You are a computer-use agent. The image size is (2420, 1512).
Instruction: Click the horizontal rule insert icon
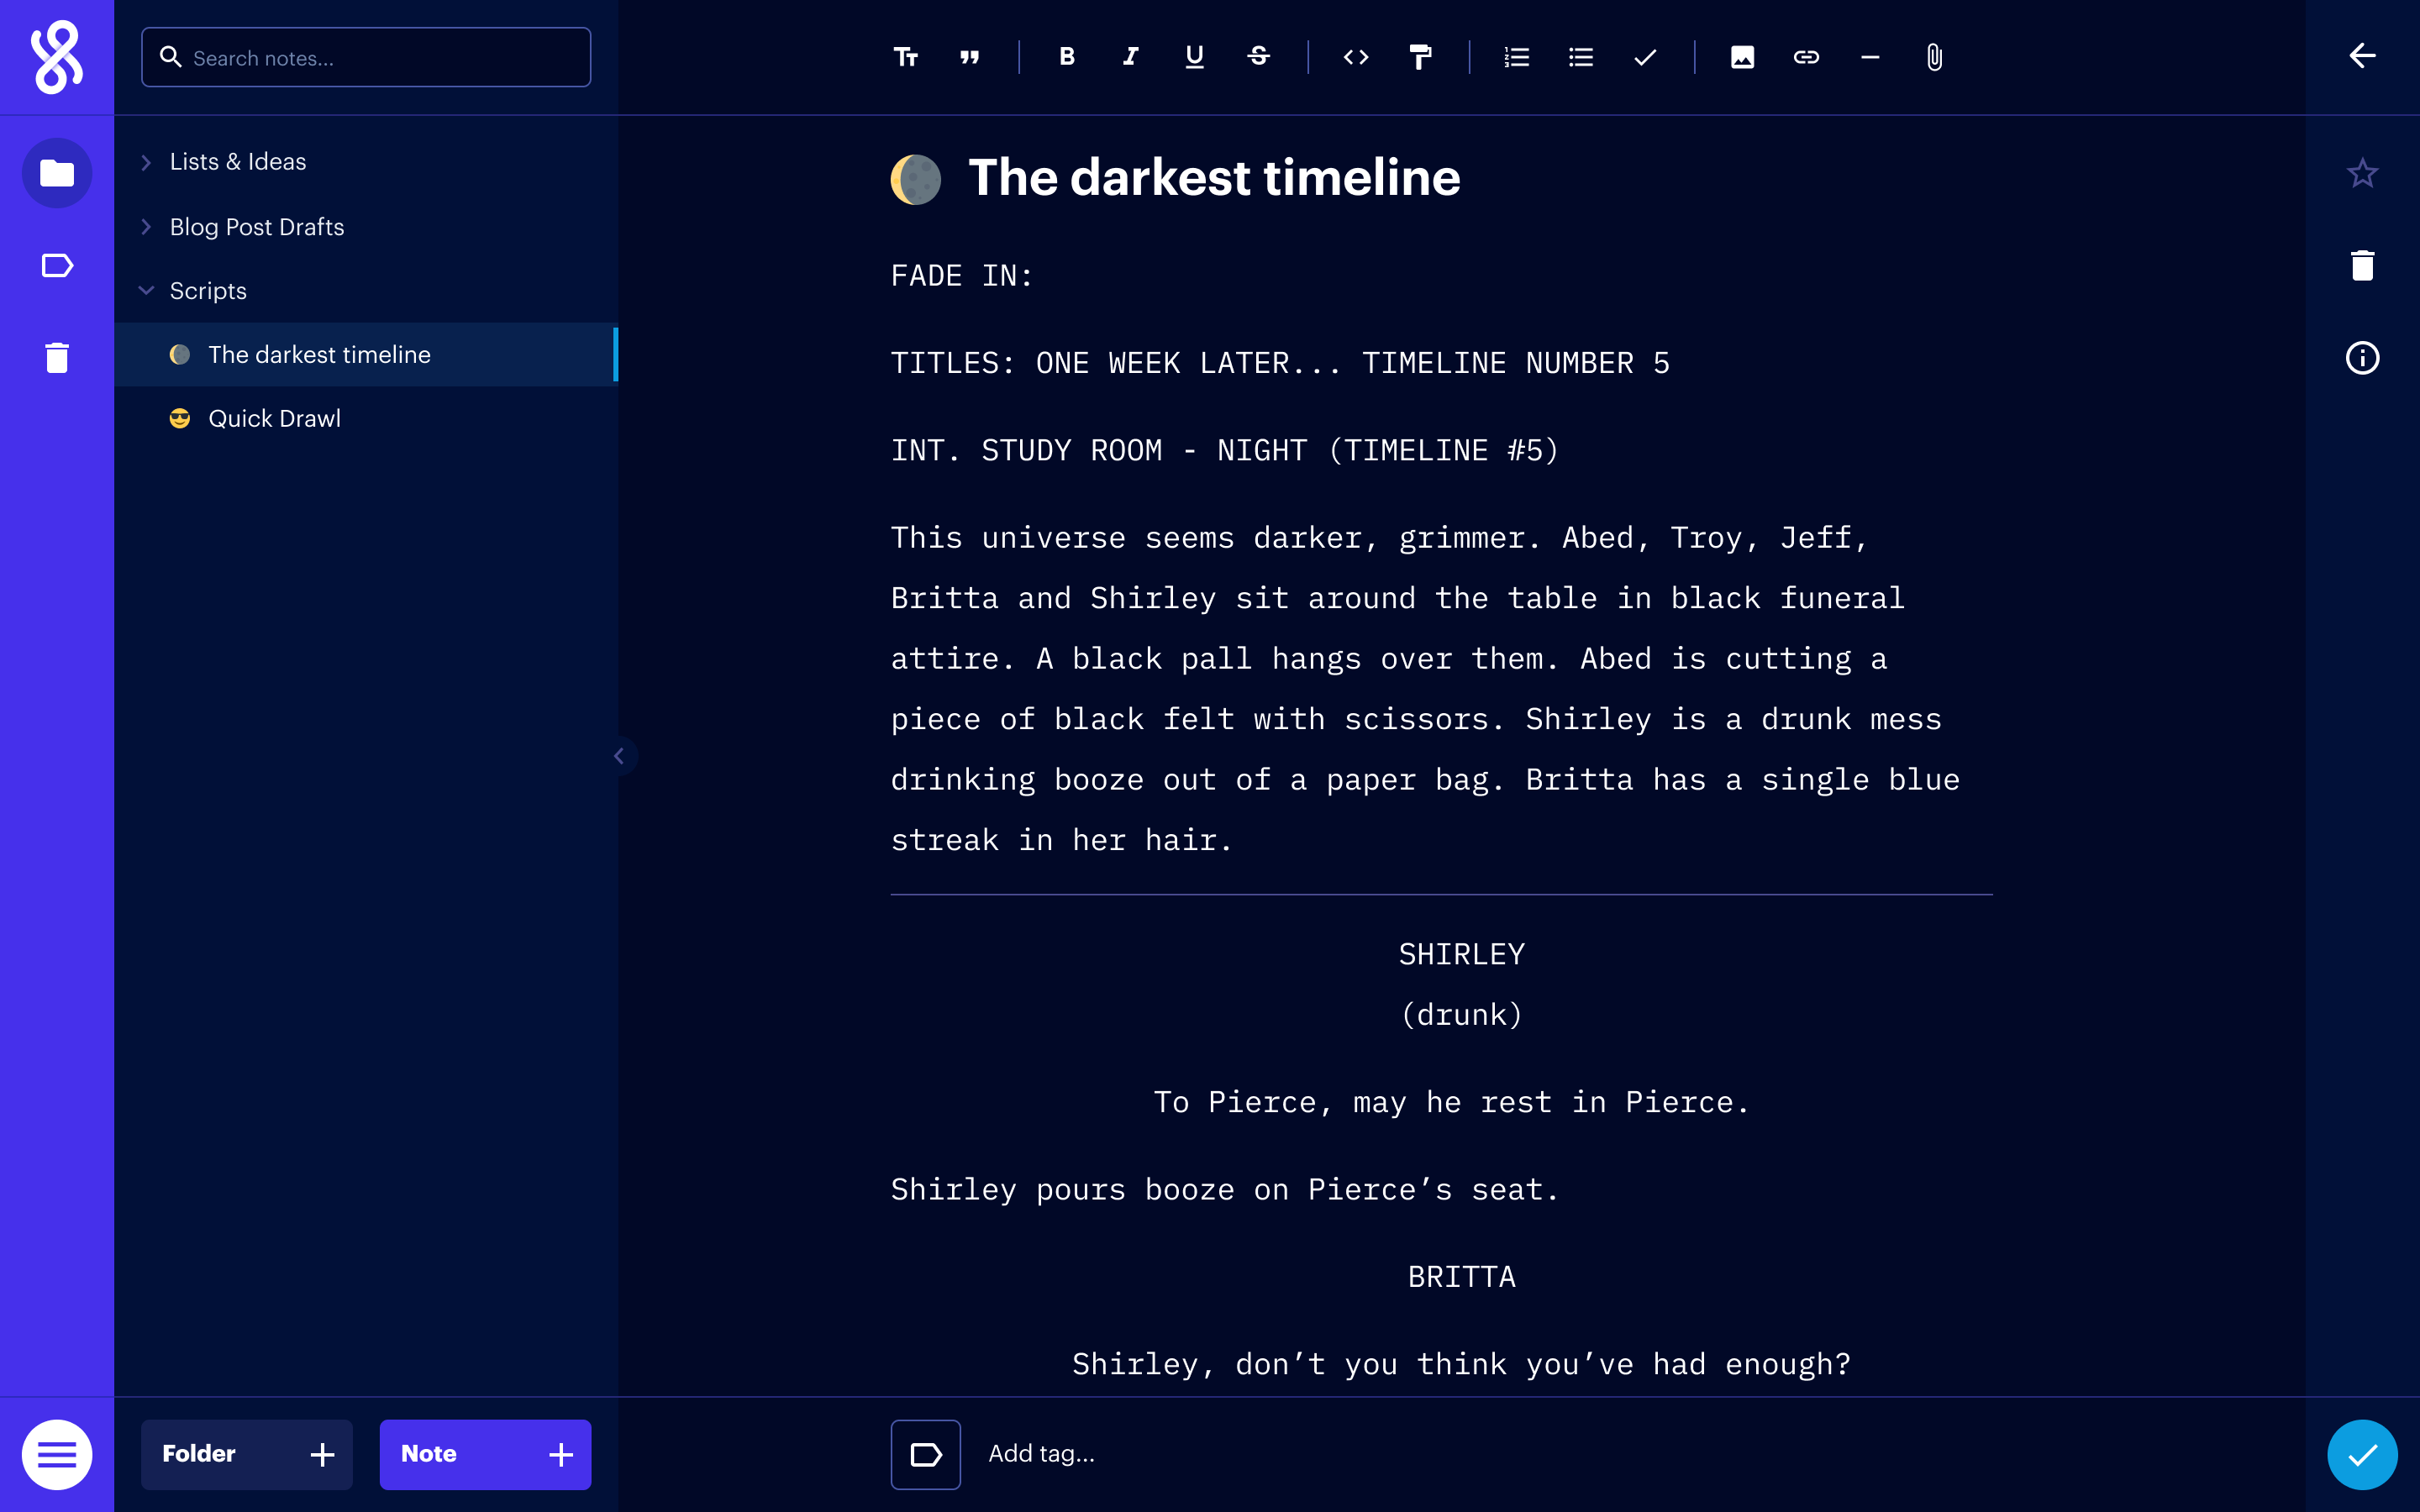[1870, 57]
